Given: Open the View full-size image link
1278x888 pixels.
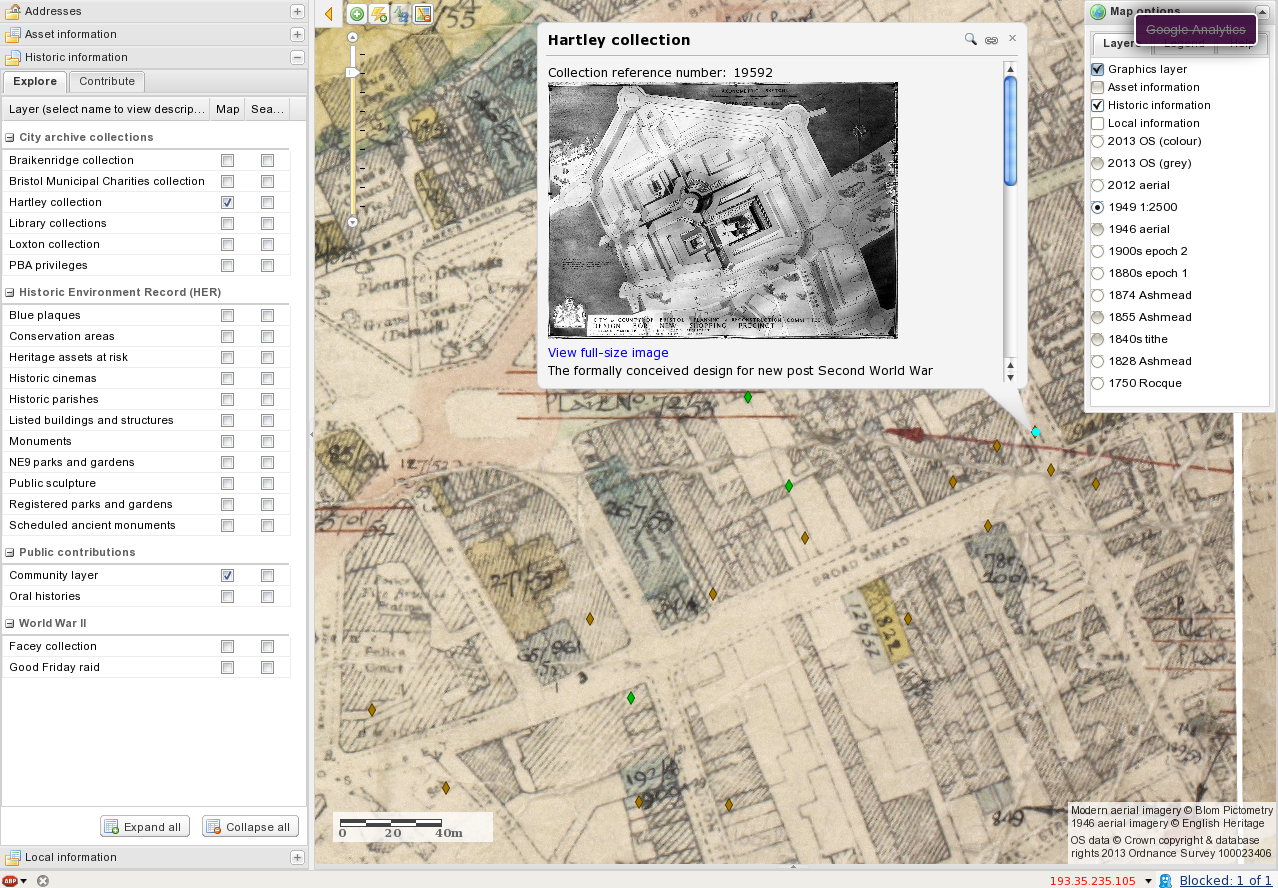Looking at the screenshot, I should pos(608,353).
